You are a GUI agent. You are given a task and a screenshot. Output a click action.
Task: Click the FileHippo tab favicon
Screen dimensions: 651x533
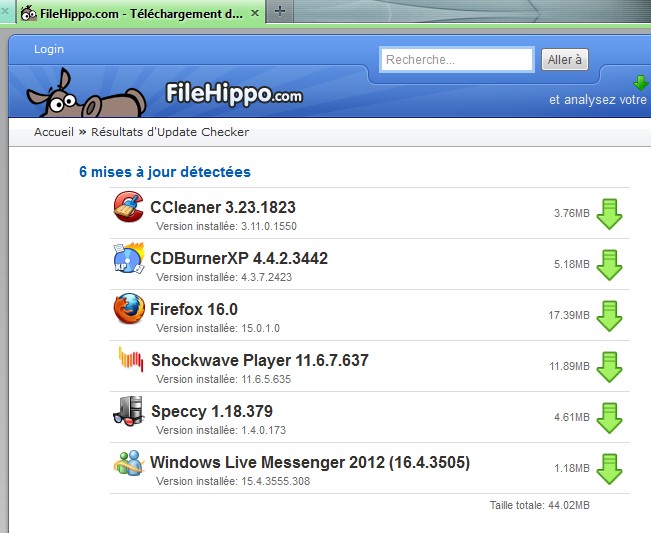tap(29, 13)
